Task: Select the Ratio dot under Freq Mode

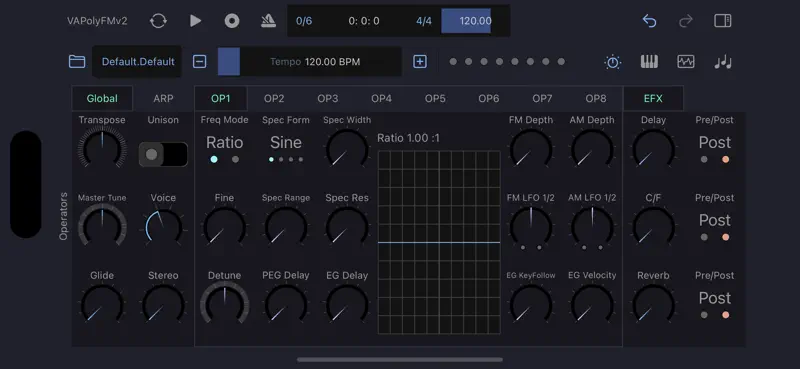Action: point(214,159)
